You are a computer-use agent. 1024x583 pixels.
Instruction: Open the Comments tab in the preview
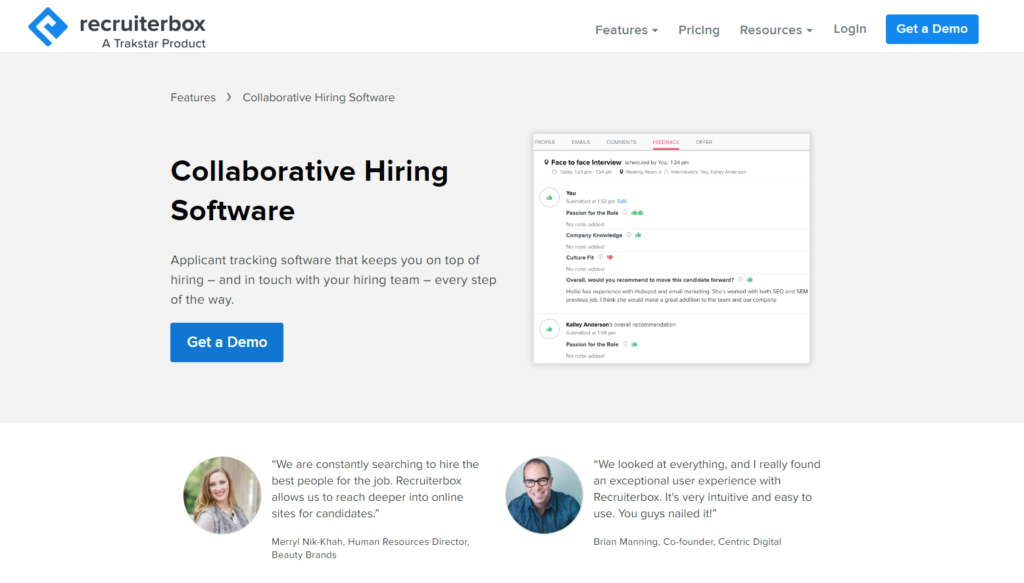pos(621,142)
